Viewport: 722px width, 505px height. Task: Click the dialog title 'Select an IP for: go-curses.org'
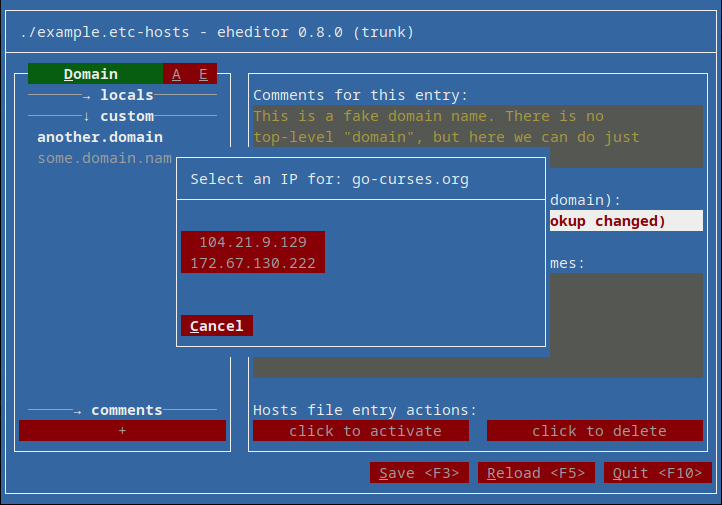pos(330,179)
